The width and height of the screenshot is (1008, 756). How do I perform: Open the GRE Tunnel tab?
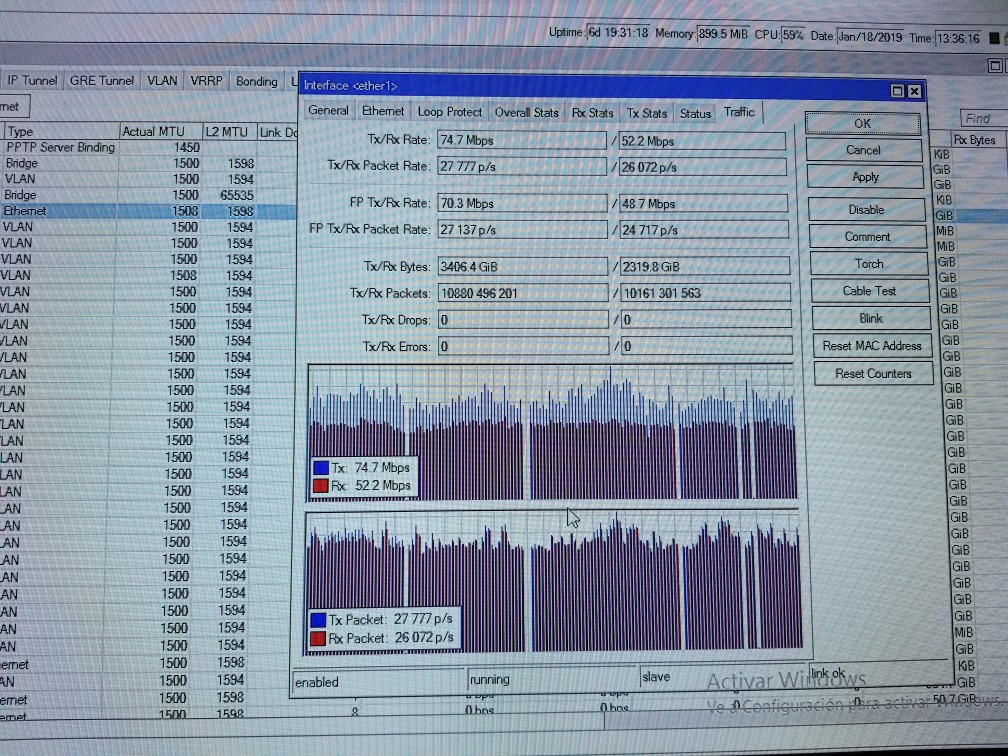click(102, 80)
